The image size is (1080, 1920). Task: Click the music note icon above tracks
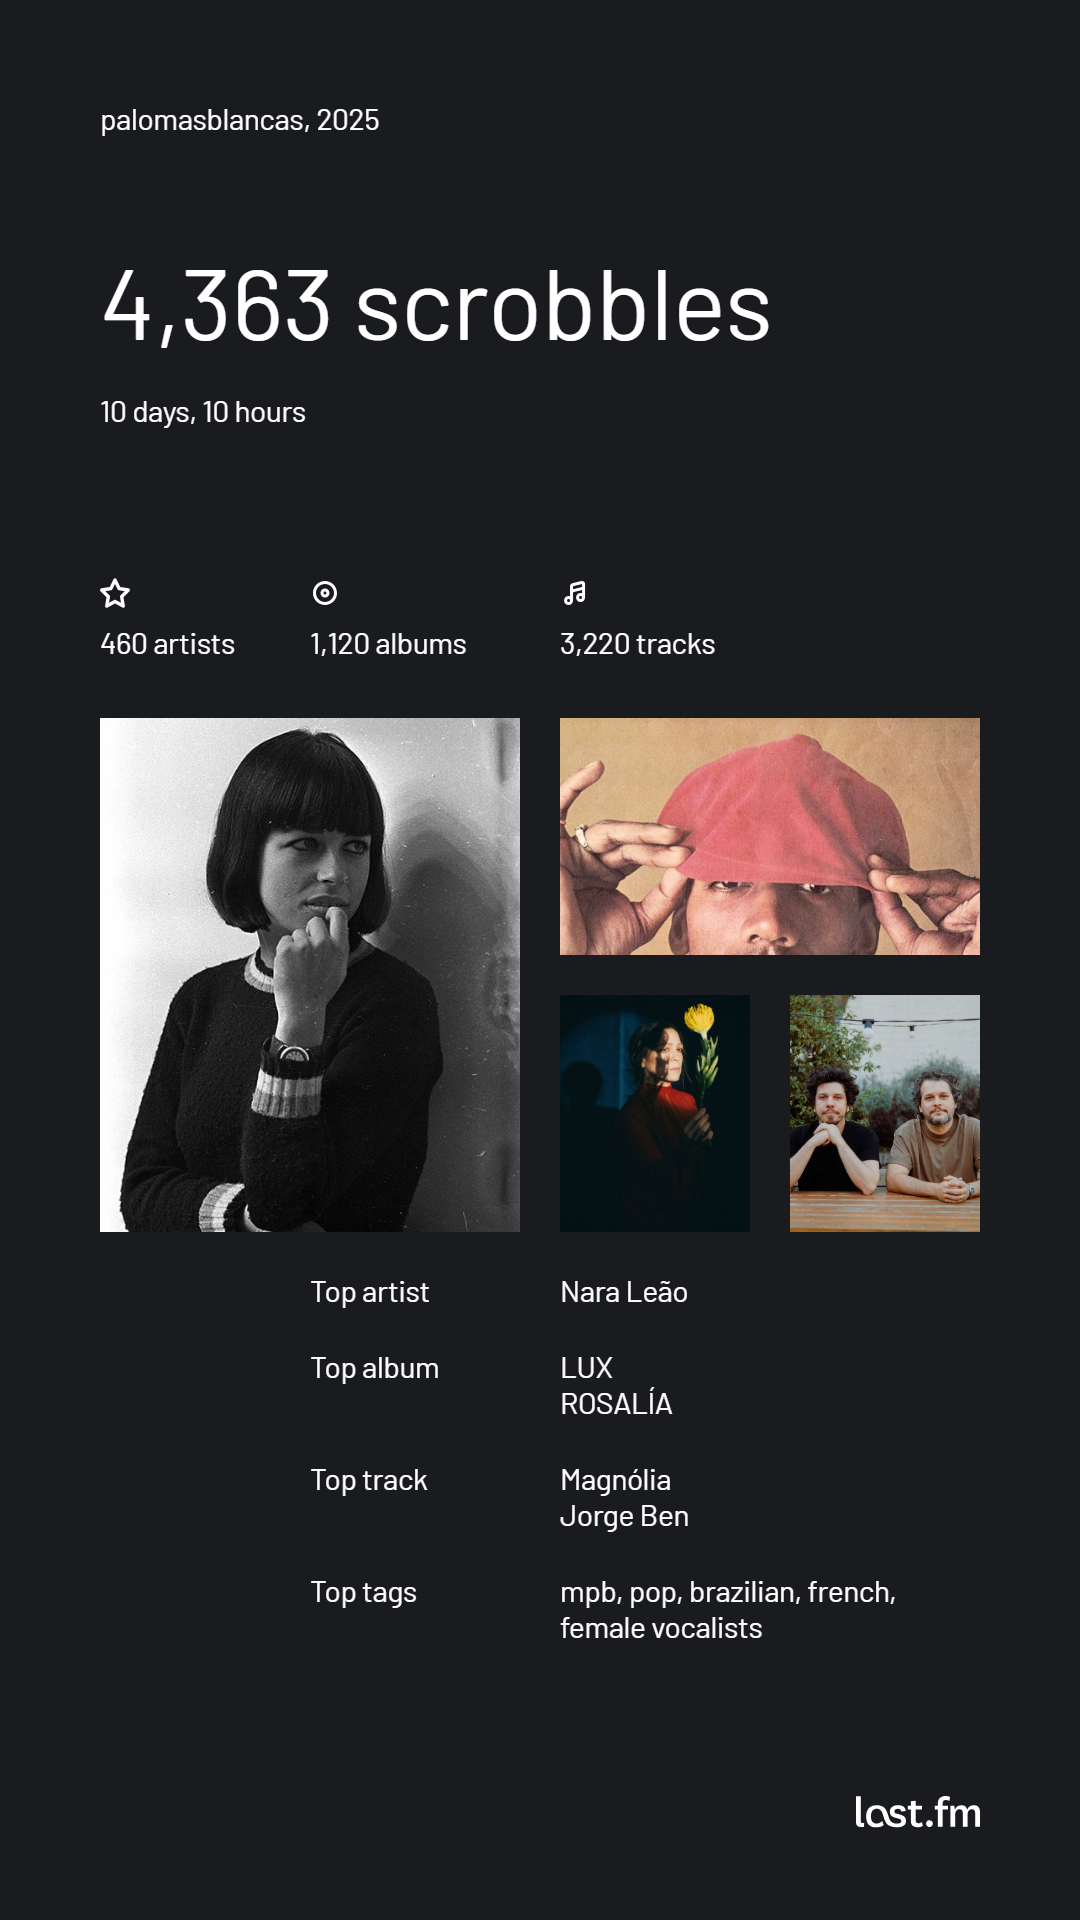[x=575, y=593]
